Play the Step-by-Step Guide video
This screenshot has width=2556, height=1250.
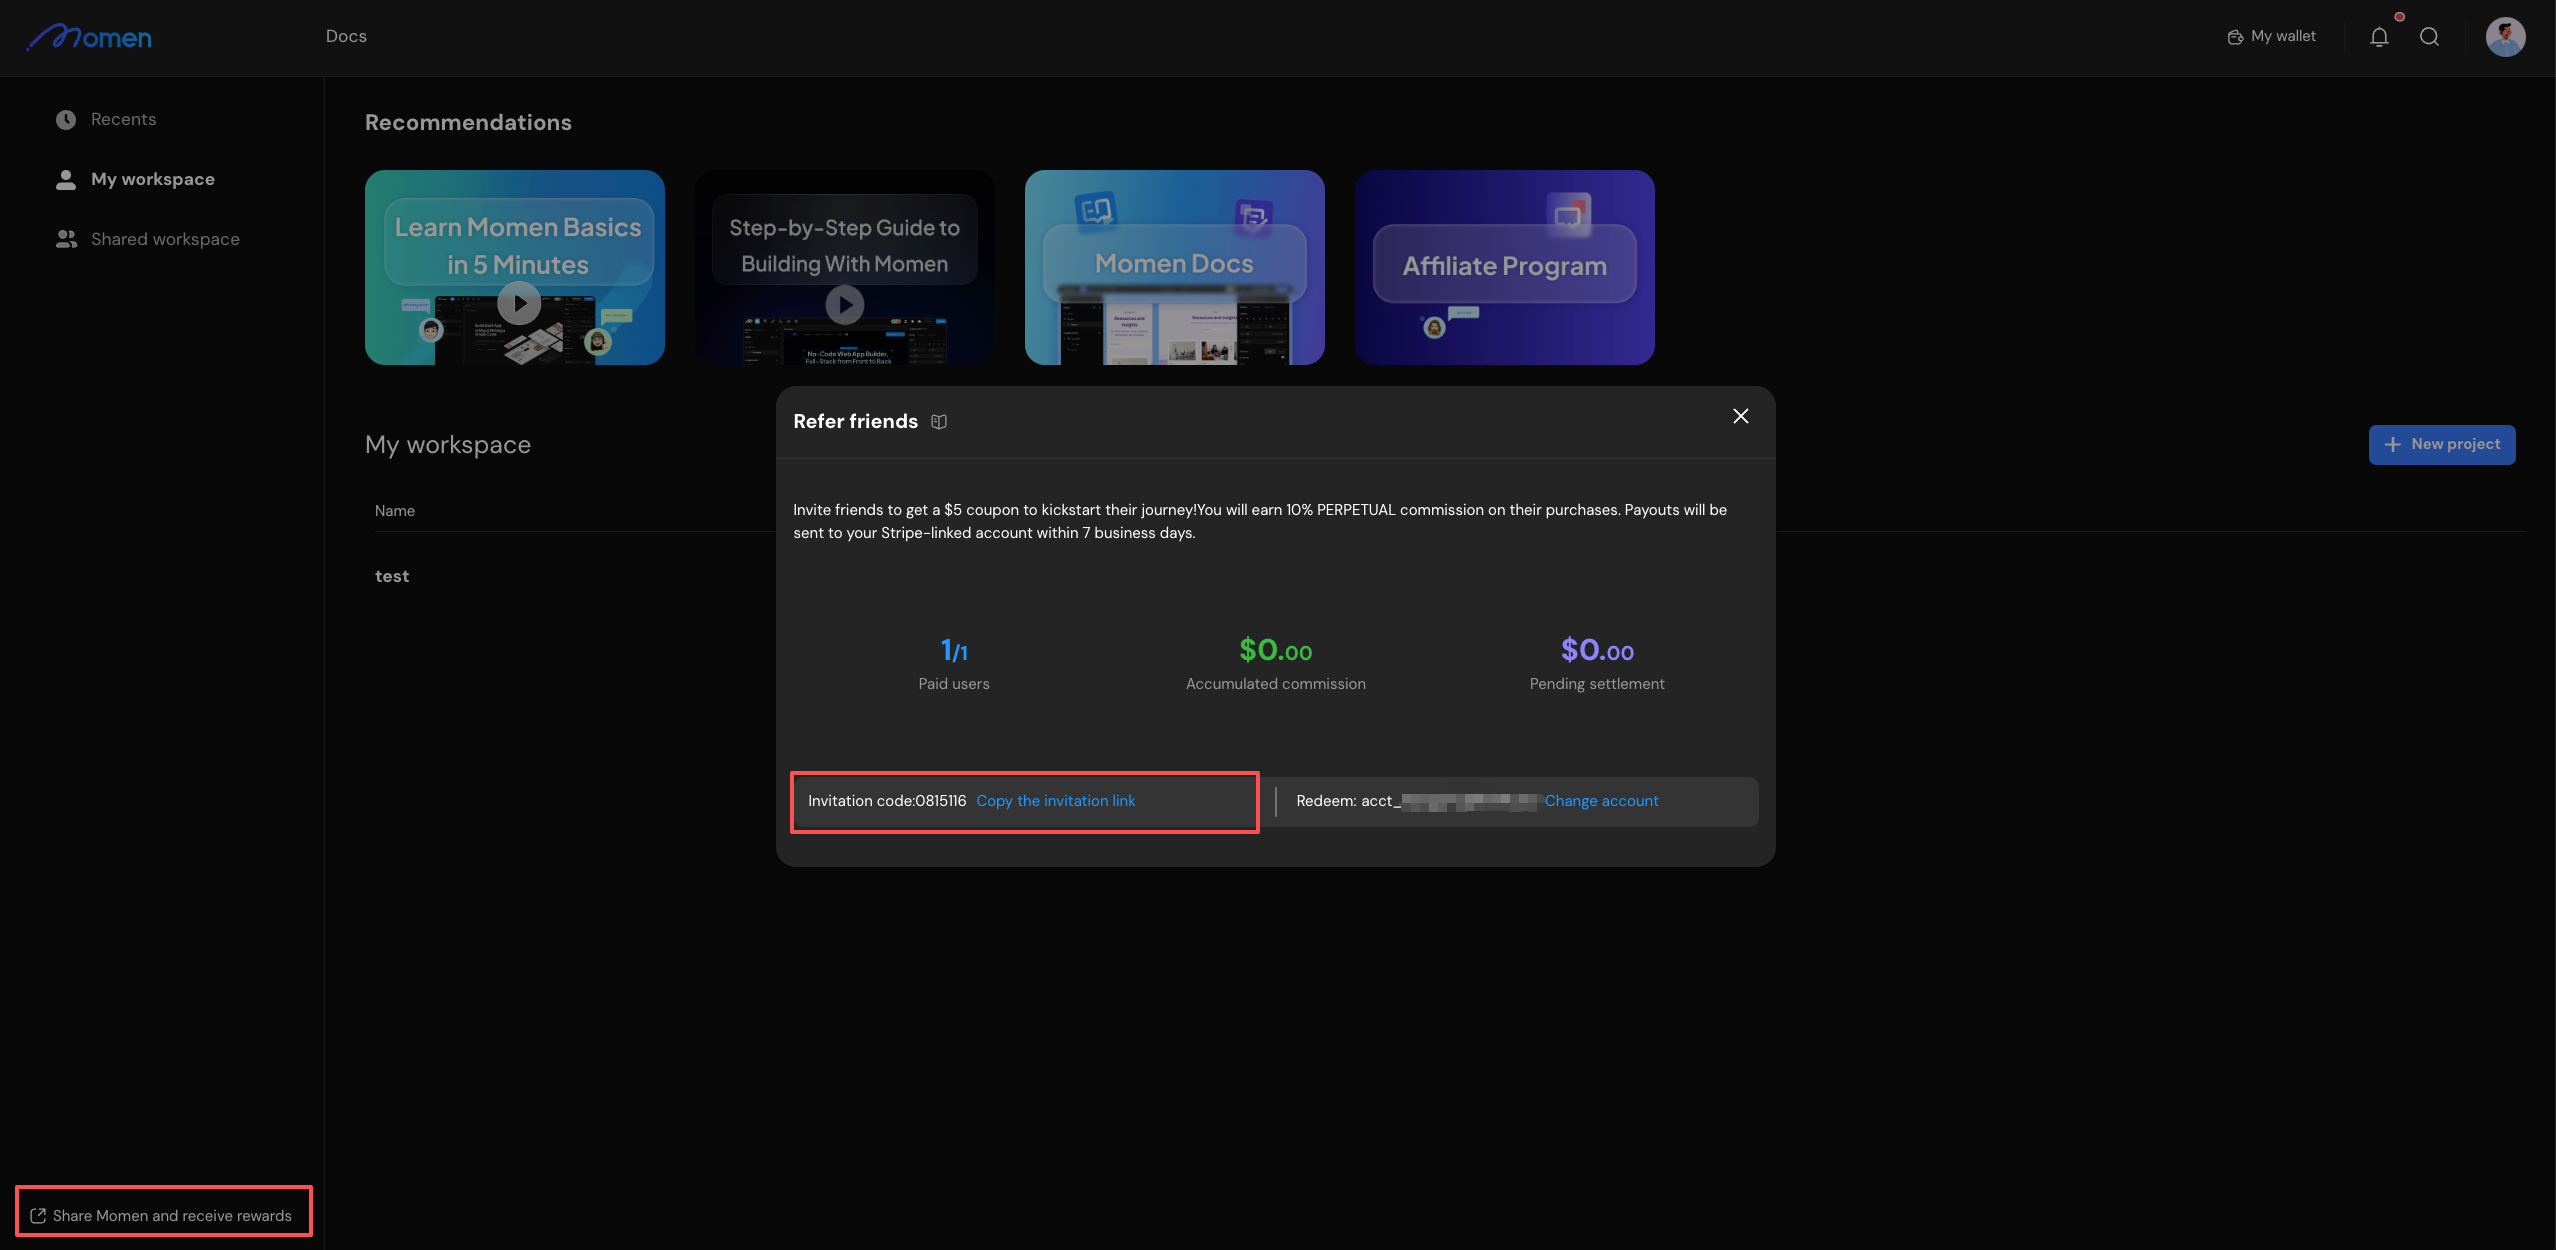pos(844,304)
